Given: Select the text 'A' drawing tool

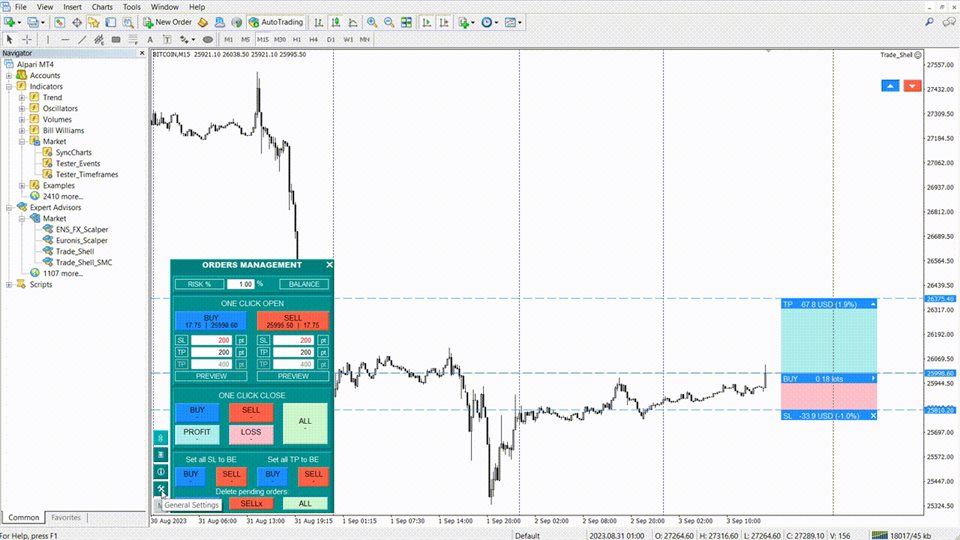Looking at the screenshot, I should [150, 39].
